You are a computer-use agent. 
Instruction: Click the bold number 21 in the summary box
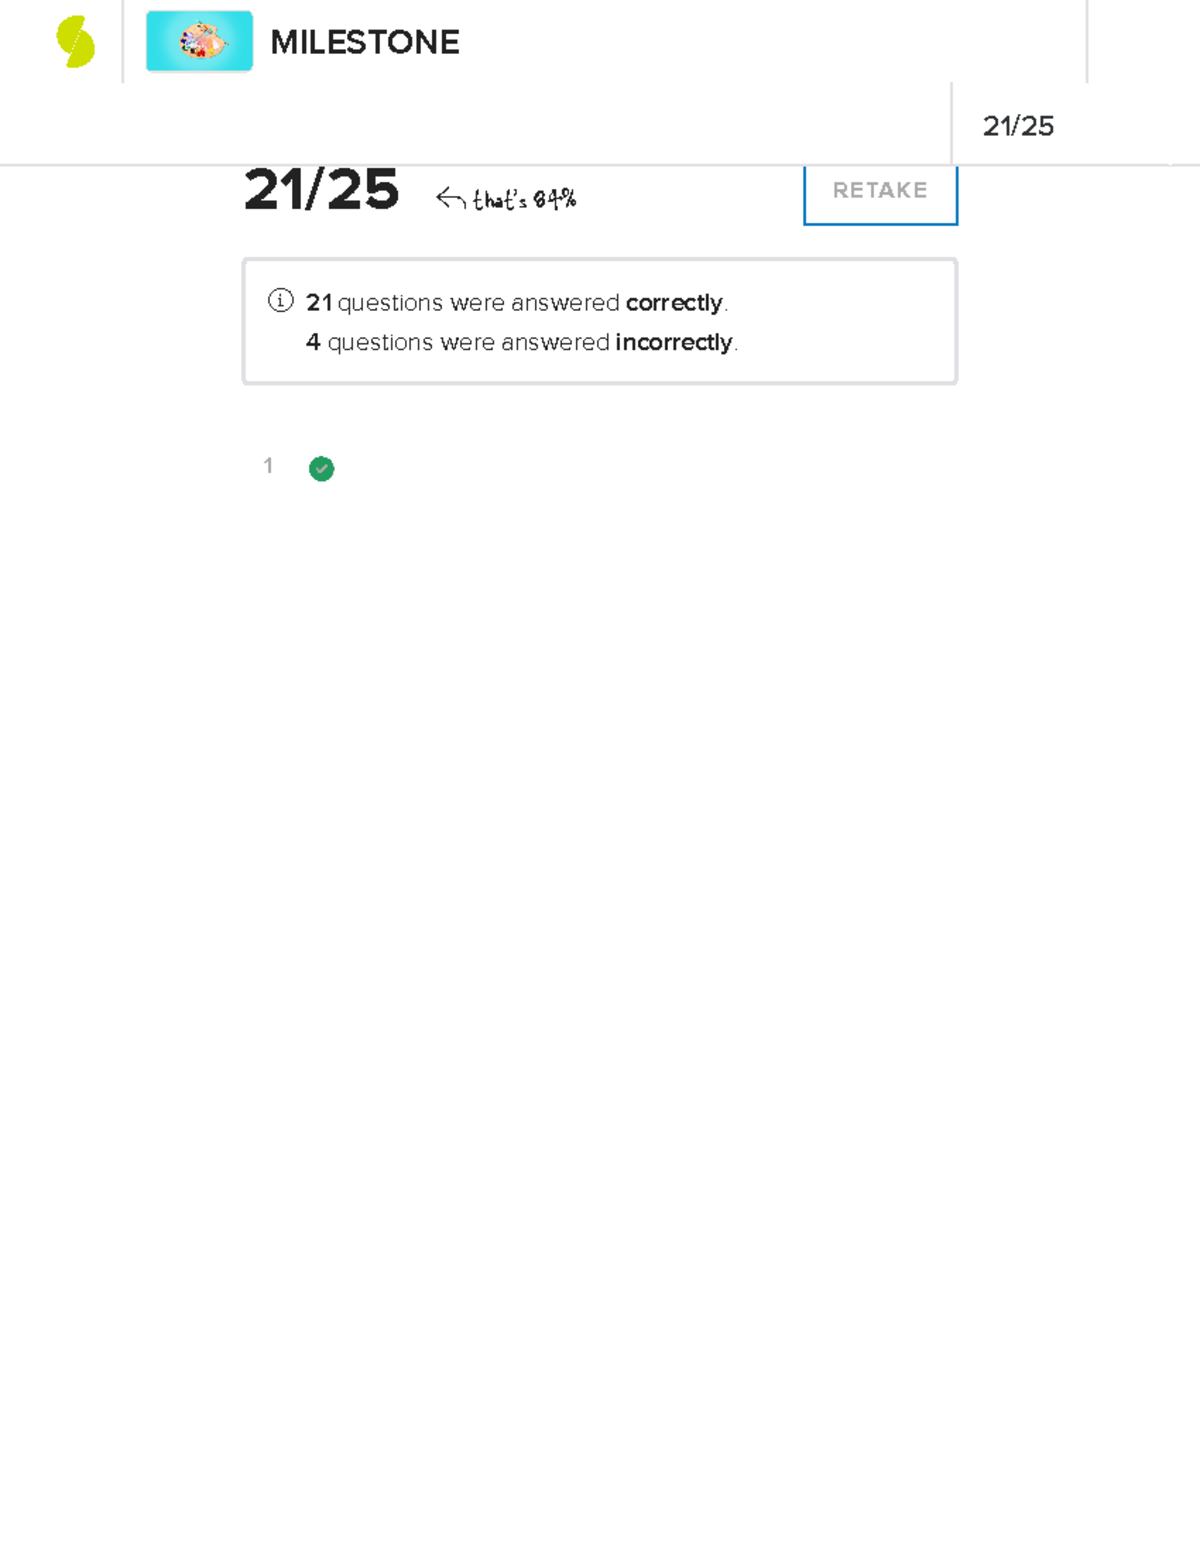[319, 302]
